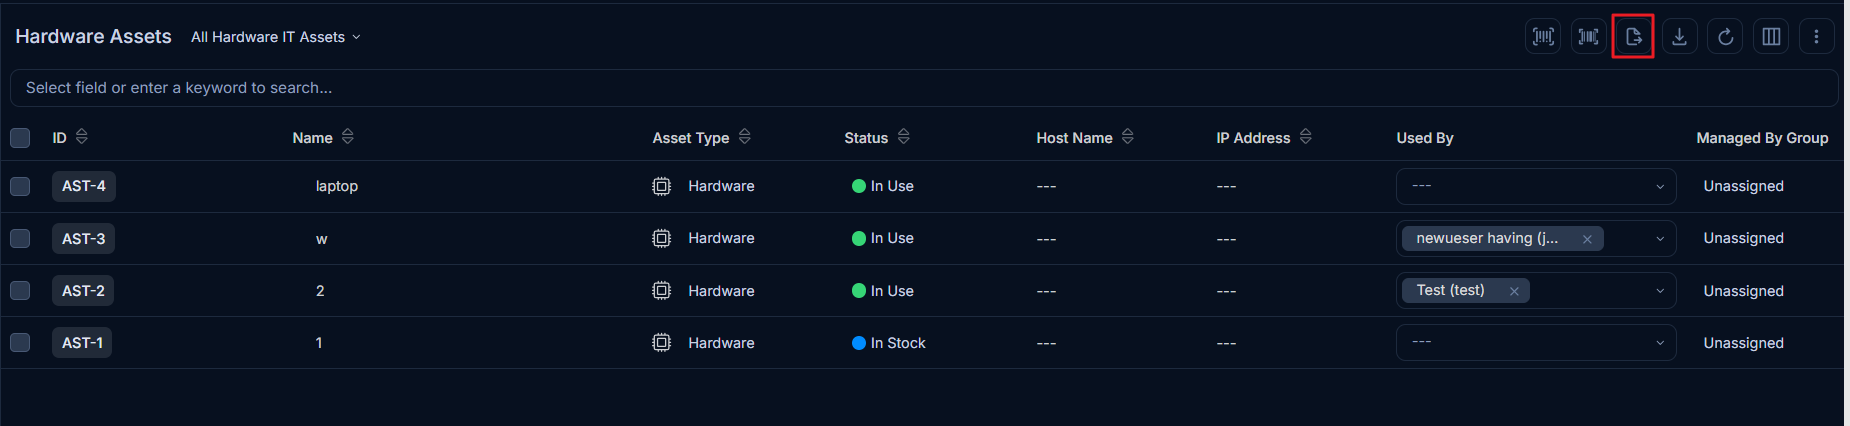Sort by Name column arrows
The width and height of the screenshot is (1850, 426).
coord(348,136)
